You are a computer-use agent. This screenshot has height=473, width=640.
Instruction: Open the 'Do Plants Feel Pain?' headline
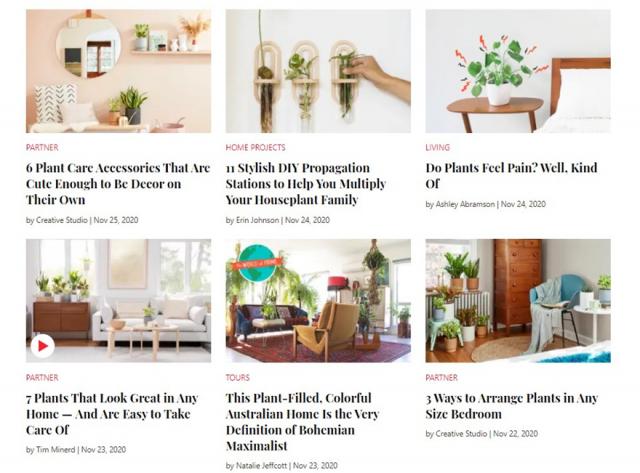pos(511,175)
